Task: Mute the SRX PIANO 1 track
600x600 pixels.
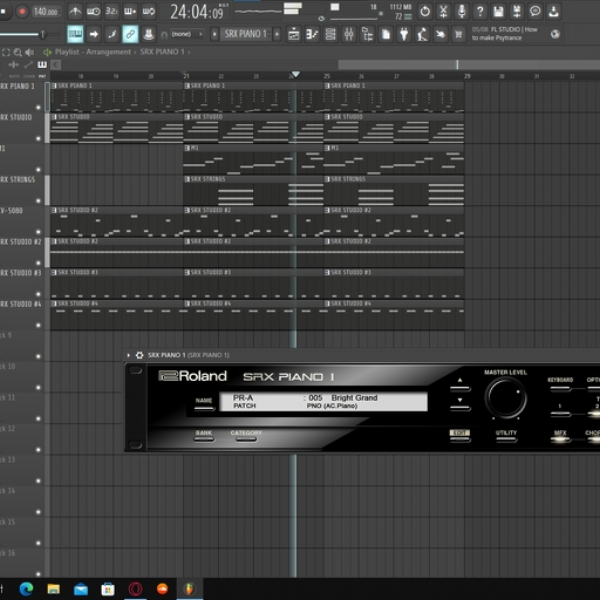Action: pyautogui.click(x=38, y=107)
